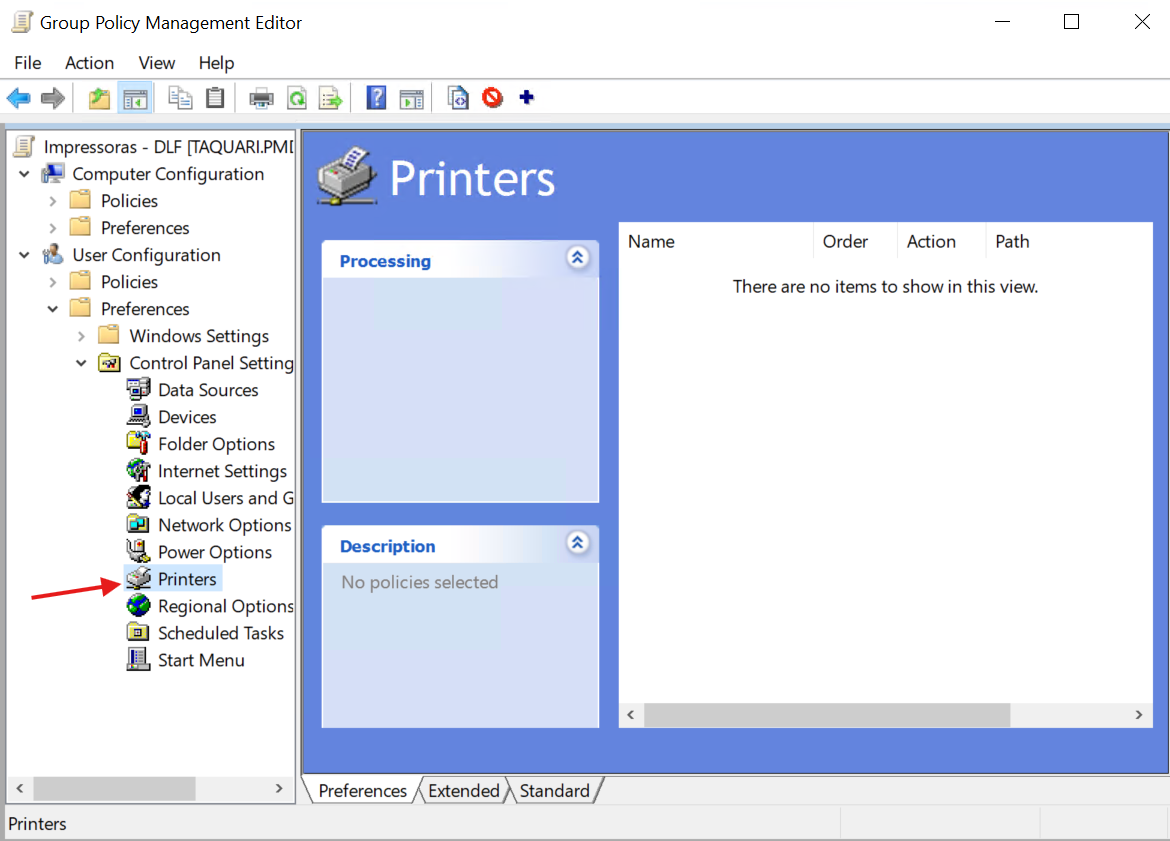Open the Action menu
Viewport: 1170px width, 841px height.
(89, 63)
